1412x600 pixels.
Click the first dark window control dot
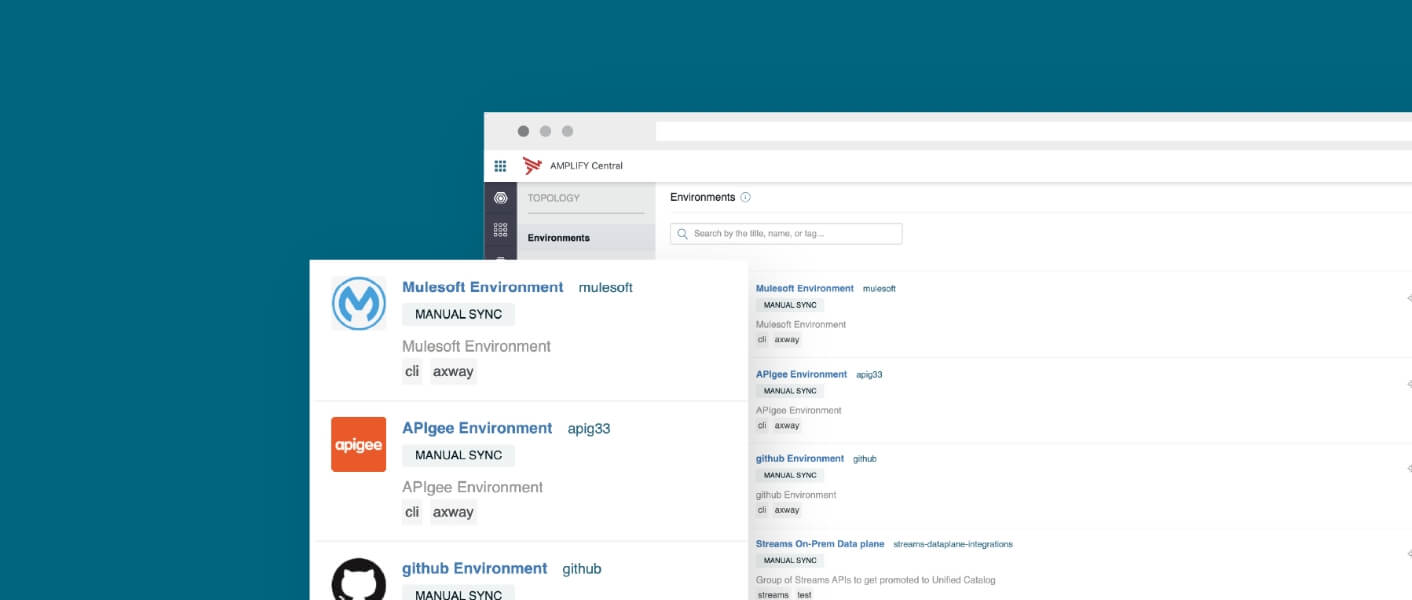coord(523,131)
